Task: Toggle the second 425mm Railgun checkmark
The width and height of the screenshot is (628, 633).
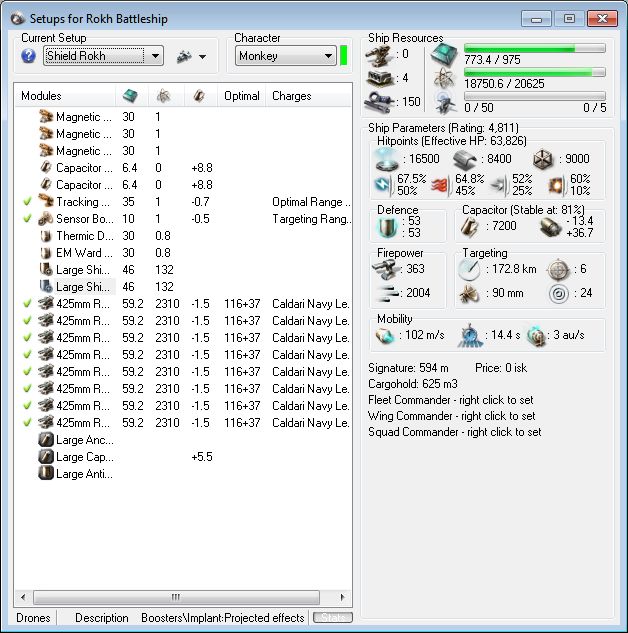Action: (27, 320)
